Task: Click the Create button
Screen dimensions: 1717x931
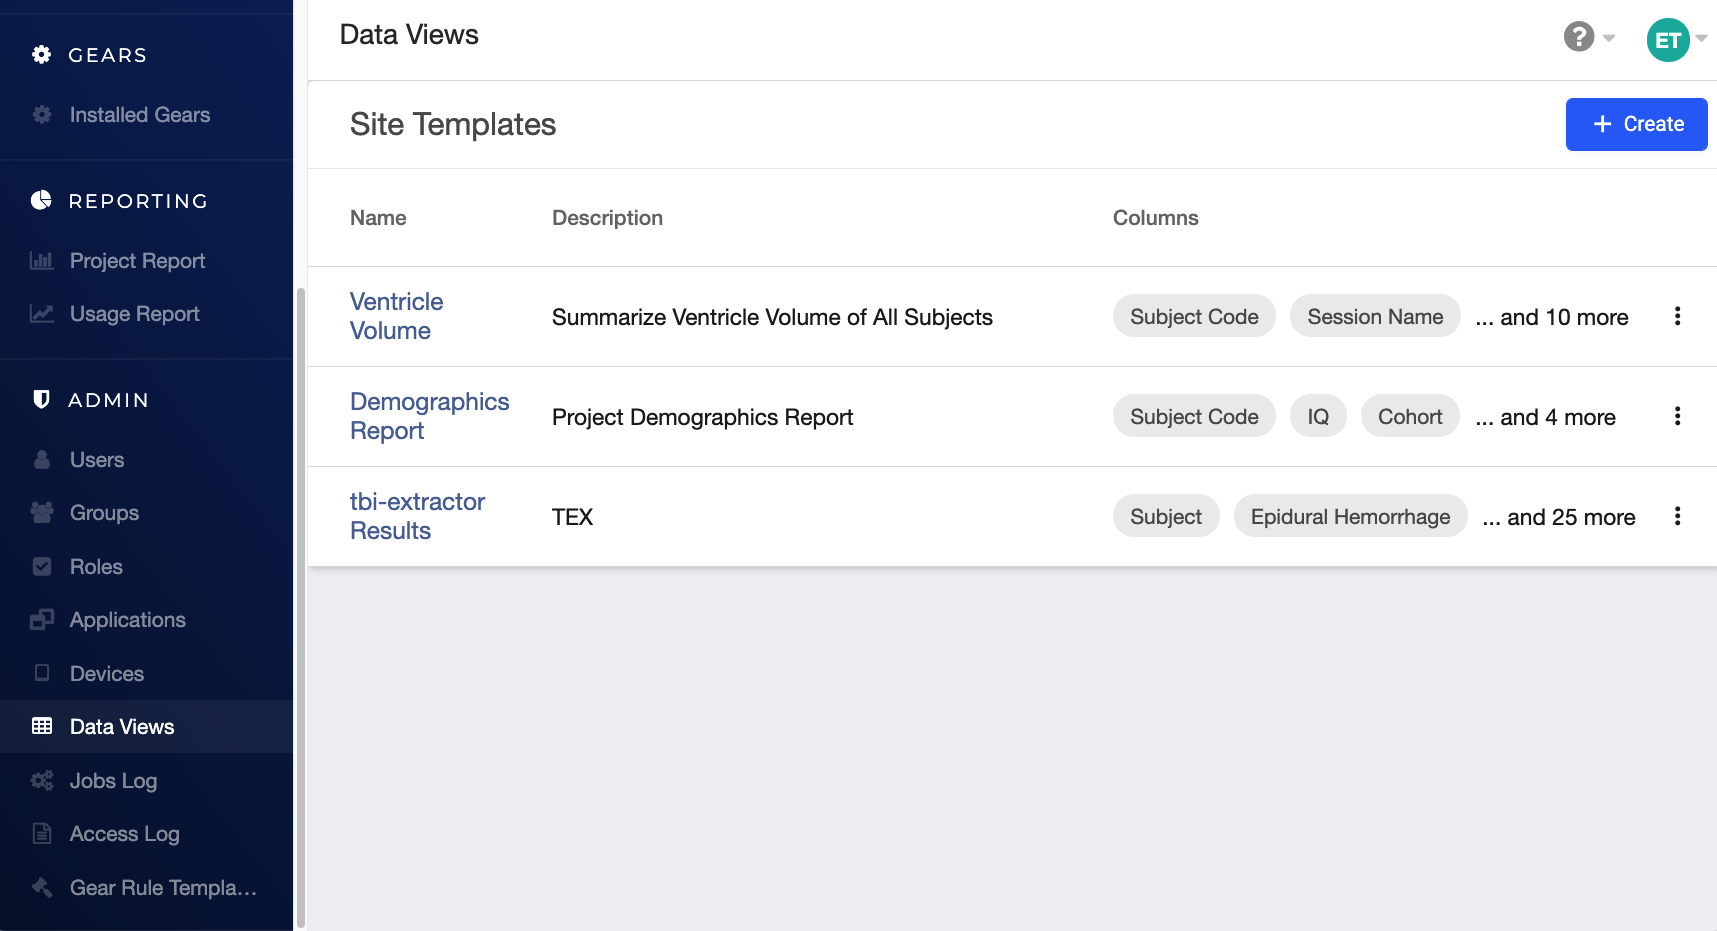Action: (x=1636, y=124)
